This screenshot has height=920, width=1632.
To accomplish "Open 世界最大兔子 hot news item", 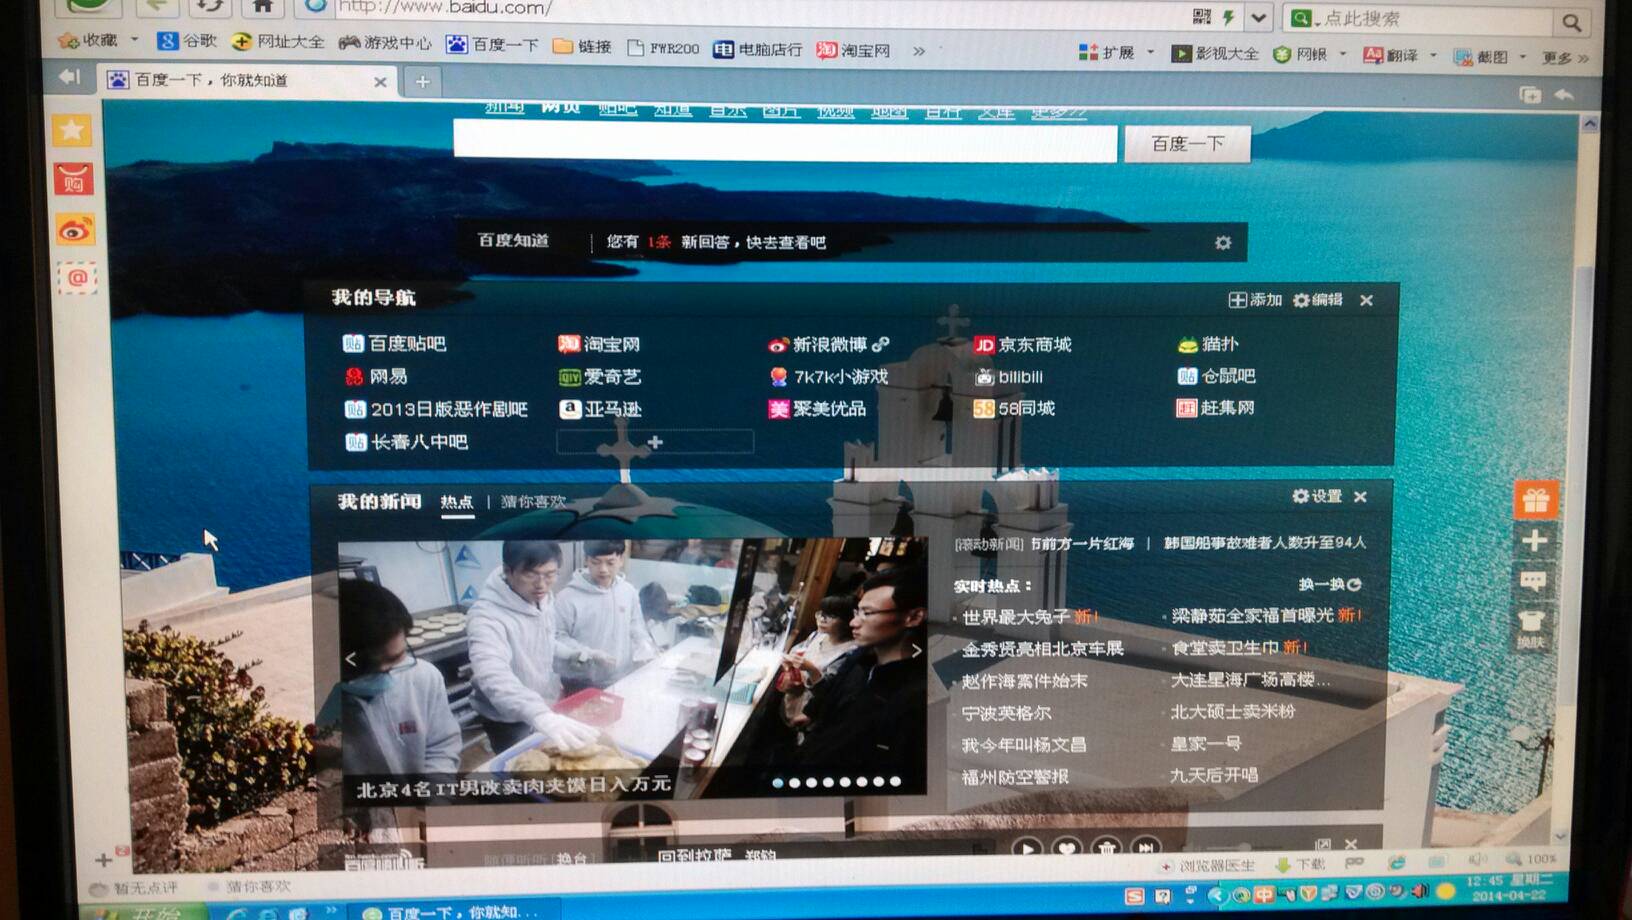I will click(x=1015, y=617).
